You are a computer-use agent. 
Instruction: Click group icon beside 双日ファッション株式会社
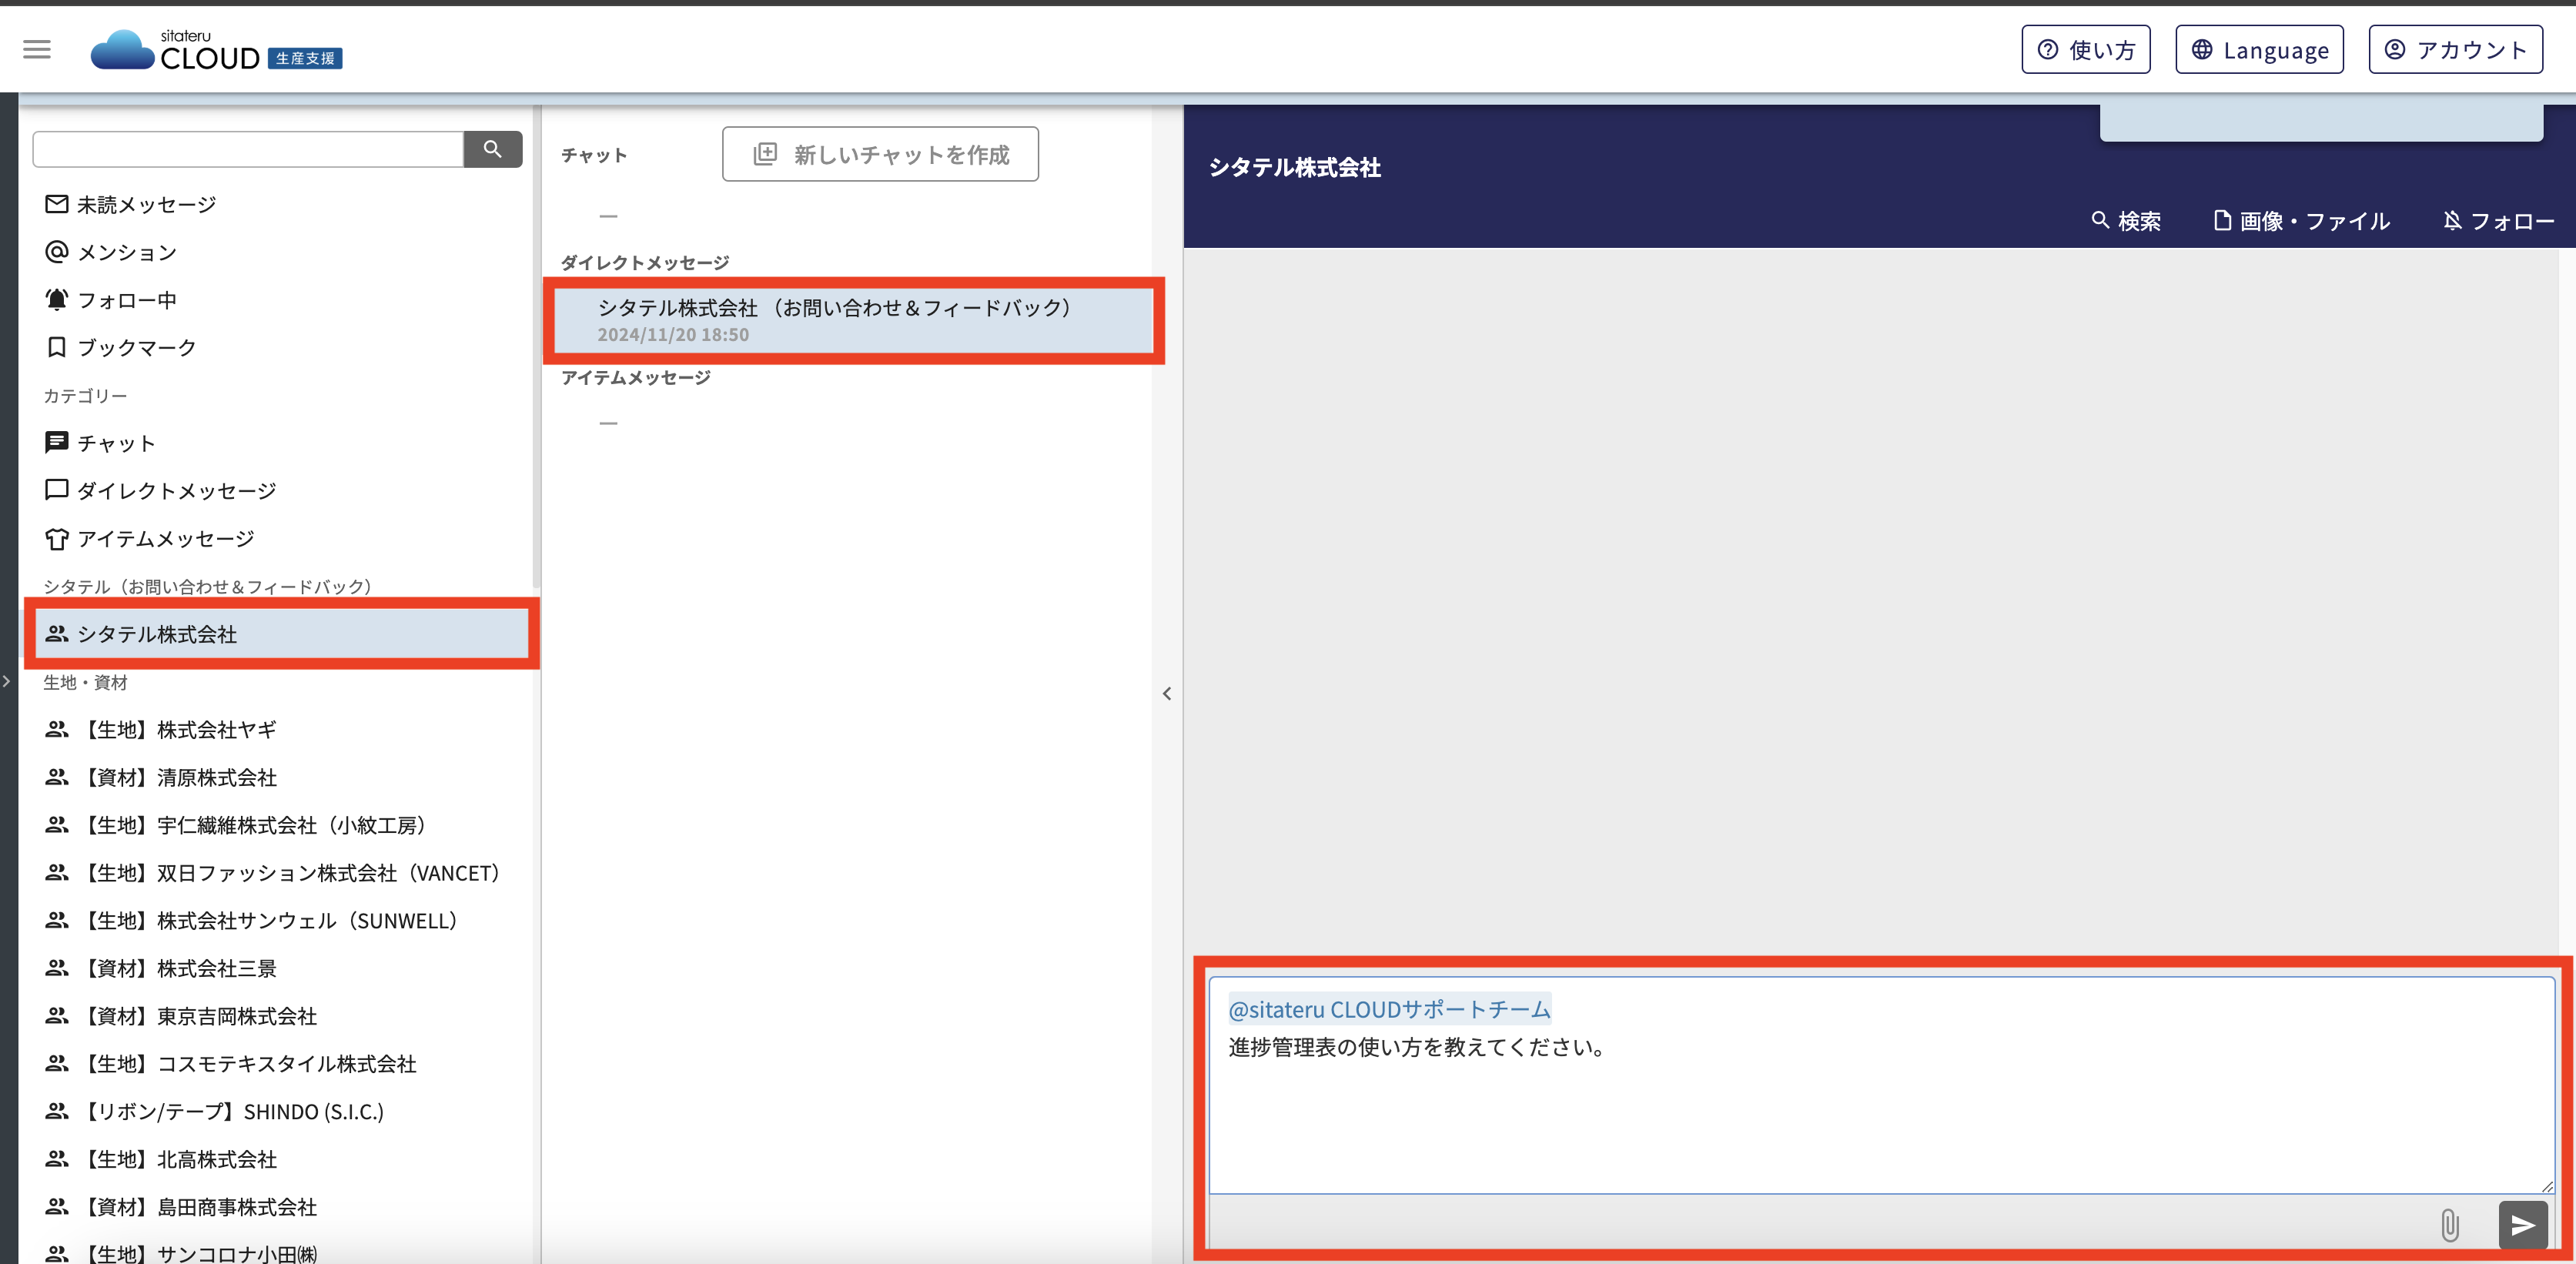[x=57, y=872]
